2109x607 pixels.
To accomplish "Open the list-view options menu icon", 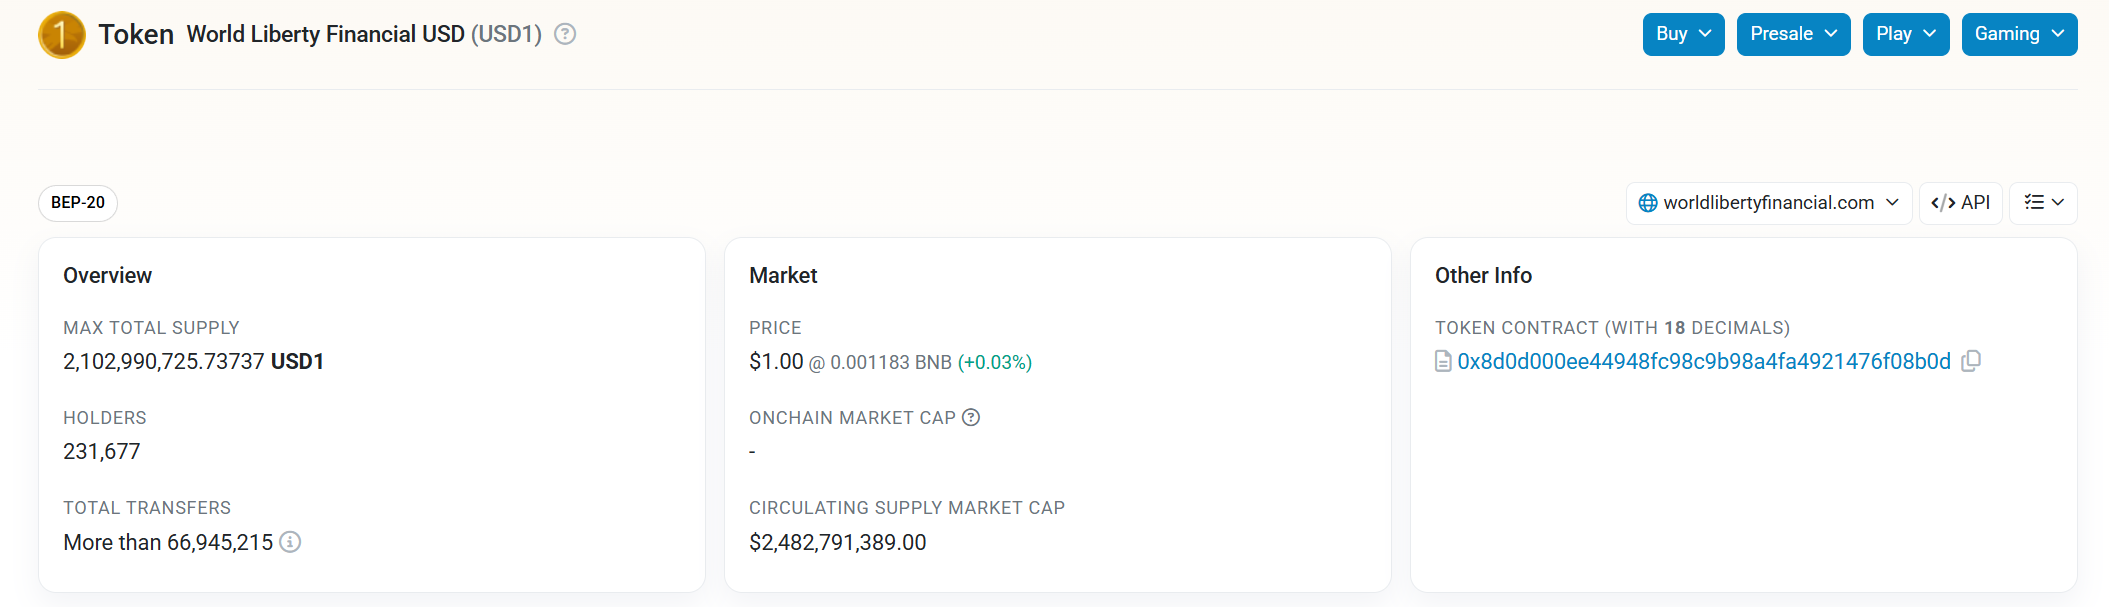I will coord(2043,203).
